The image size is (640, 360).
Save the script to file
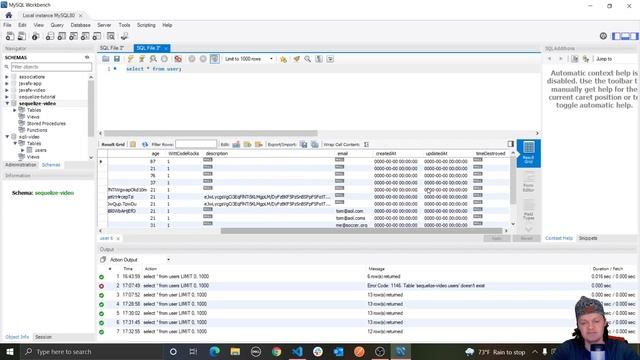[x=117, y=59]
